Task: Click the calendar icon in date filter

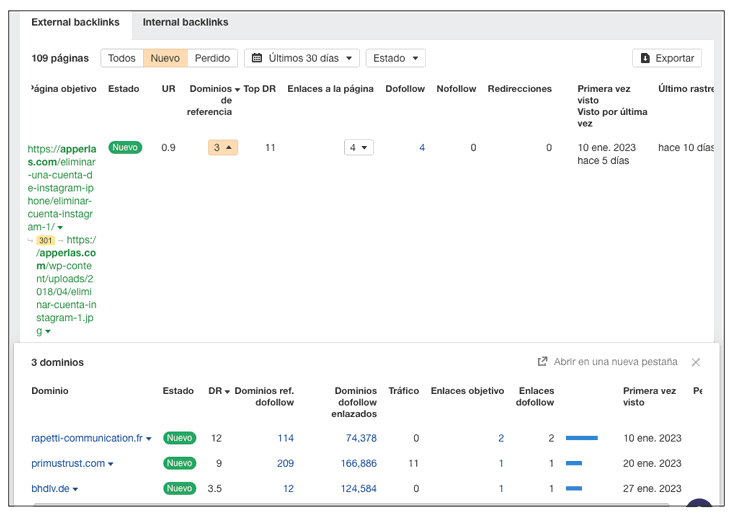Action: tap(256, 58)
